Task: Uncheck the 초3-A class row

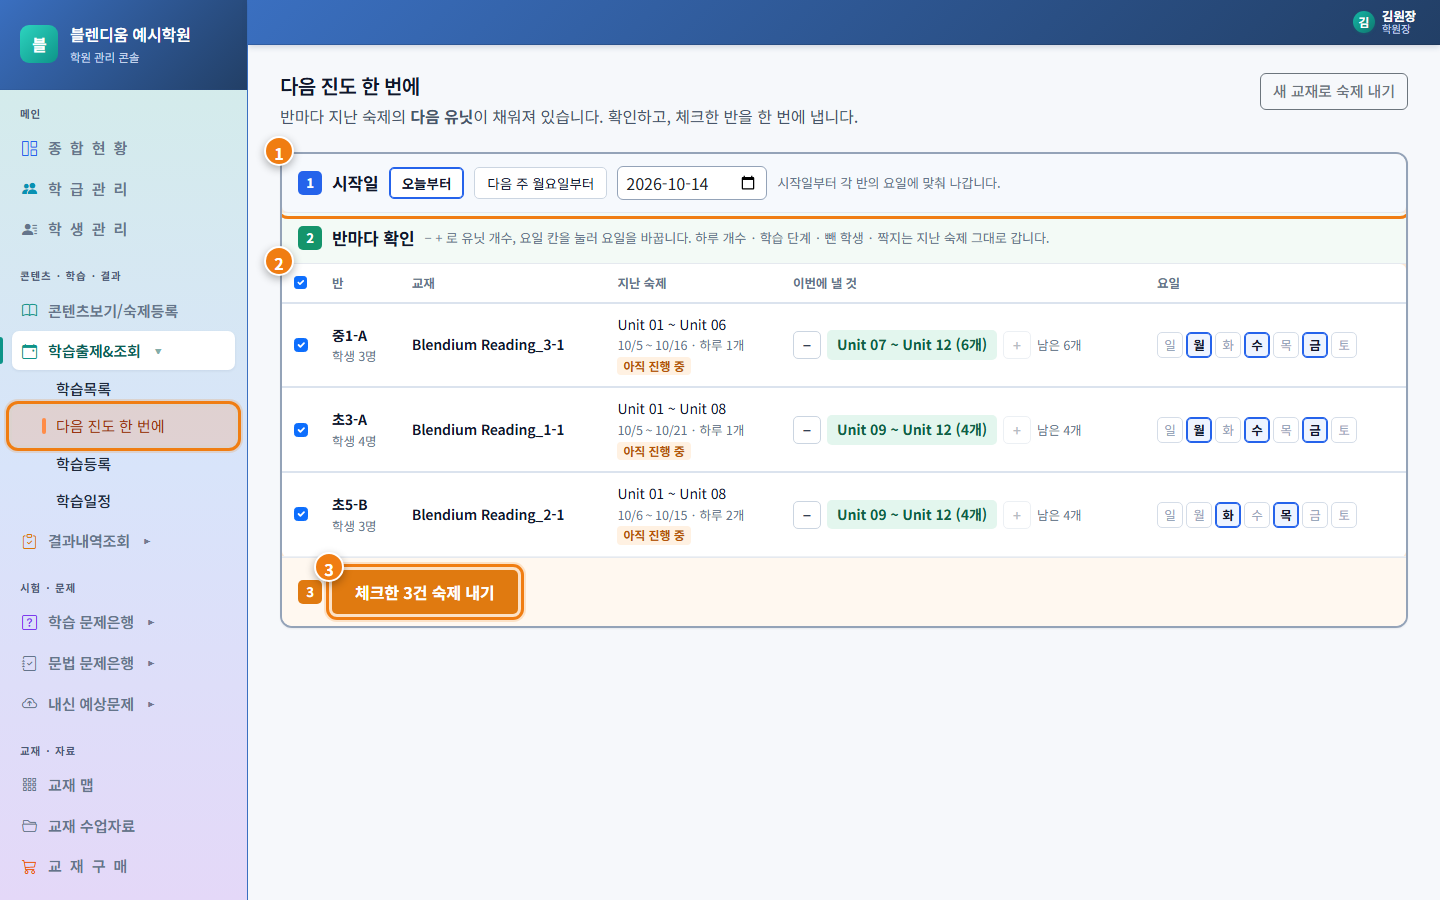Action: coord(301,430)
